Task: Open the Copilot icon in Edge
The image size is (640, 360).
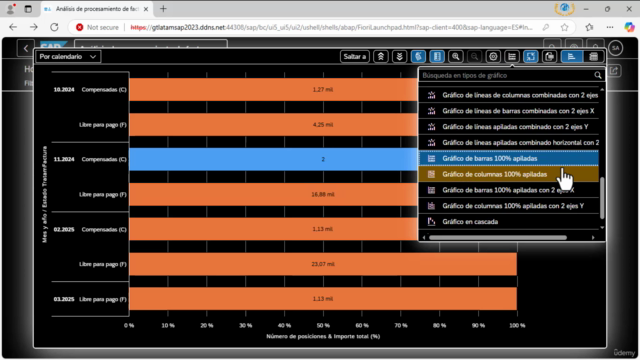Action: tap(629, 27)
